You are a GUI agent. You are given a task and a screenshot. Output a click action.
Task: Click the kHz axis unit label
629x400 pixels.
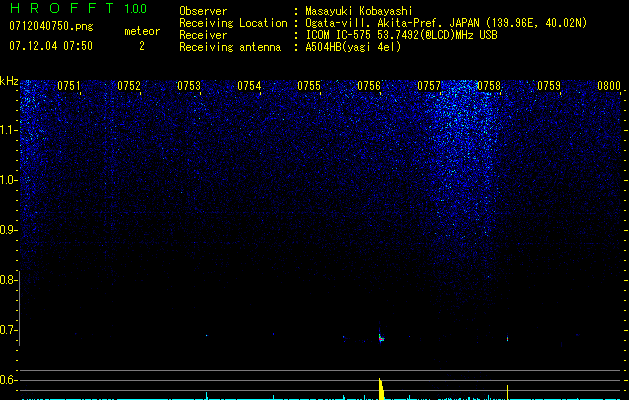[9, 81]
